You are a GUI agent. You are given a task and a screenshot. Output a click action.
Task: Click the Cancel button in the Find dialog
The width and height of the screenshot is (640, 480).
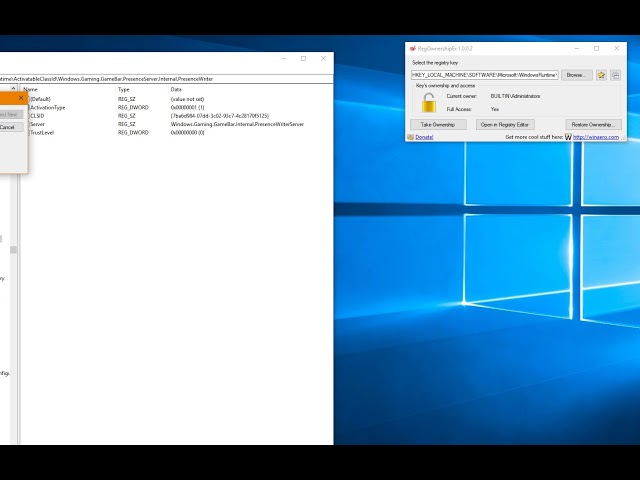click(x=7, y=127)
